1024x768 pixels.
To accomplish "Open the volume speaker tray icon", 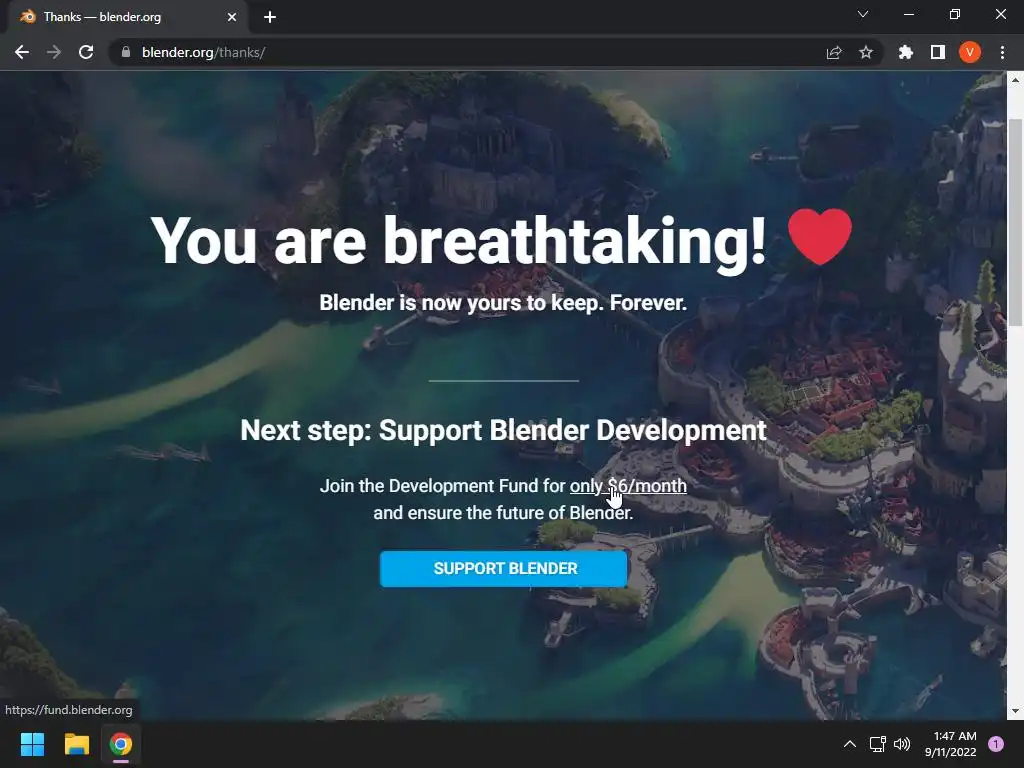I will coord(902,744).
